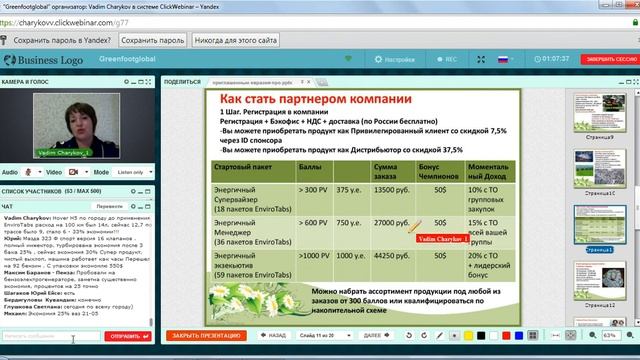Click the Greenfootglobal room title
640x360 pixels.
coord(127,59)
